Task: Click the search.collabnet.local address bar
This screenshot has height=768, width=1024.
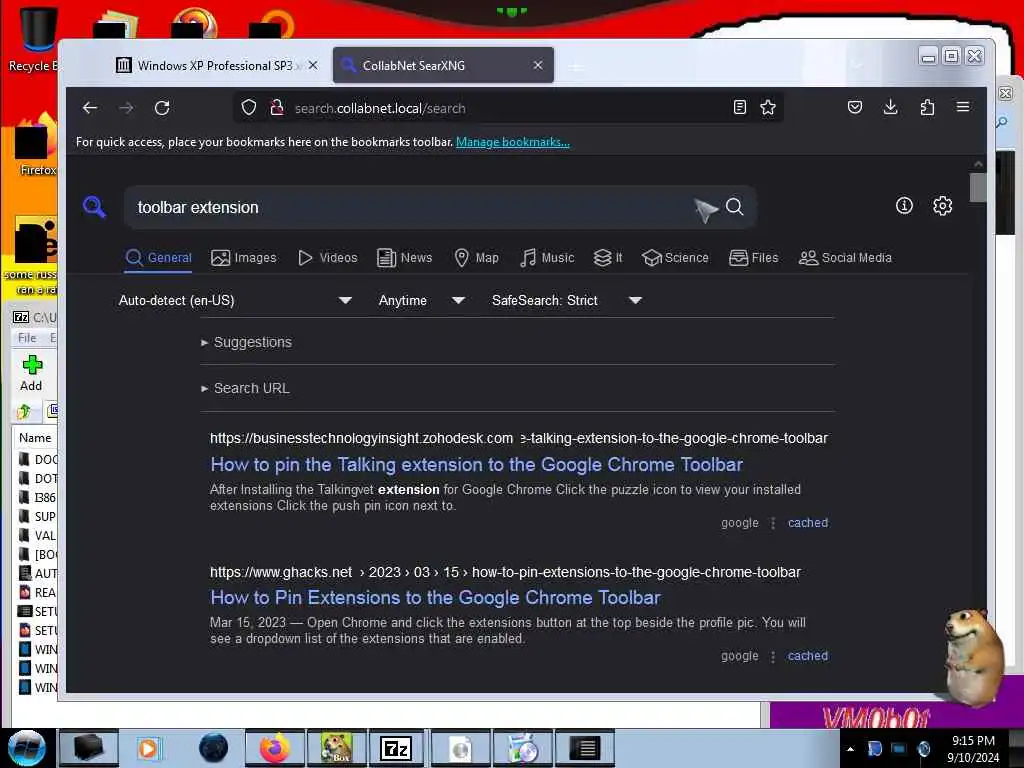Action: click(509, 108)
